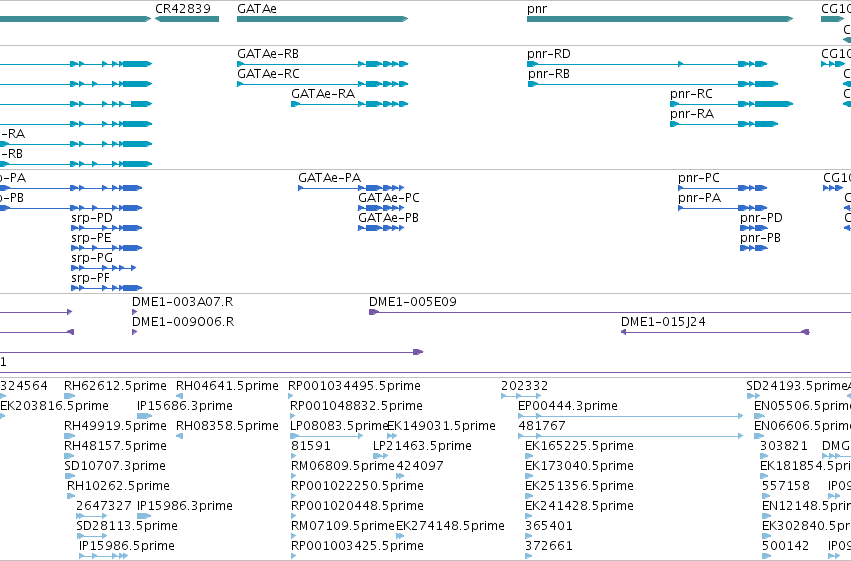Click the 424097 feature label

420,467
